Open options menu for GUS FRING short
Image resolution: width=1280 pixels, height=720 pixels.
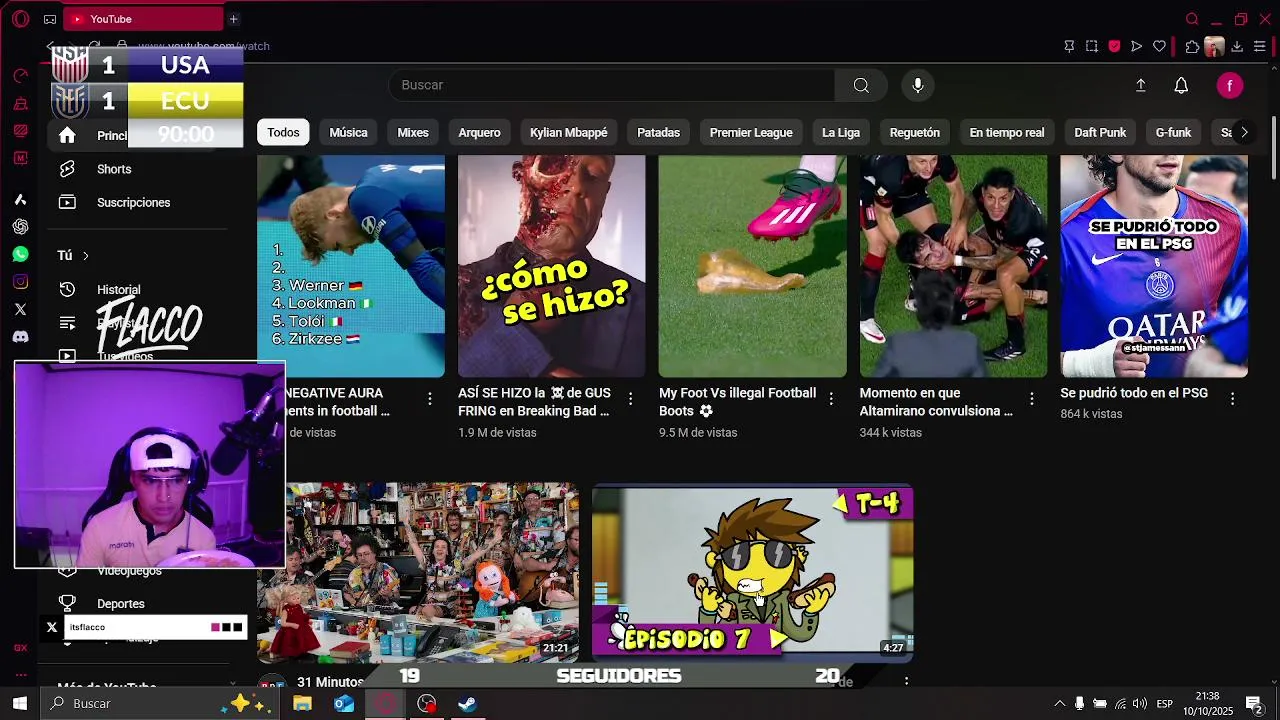(x=630, y=399)
